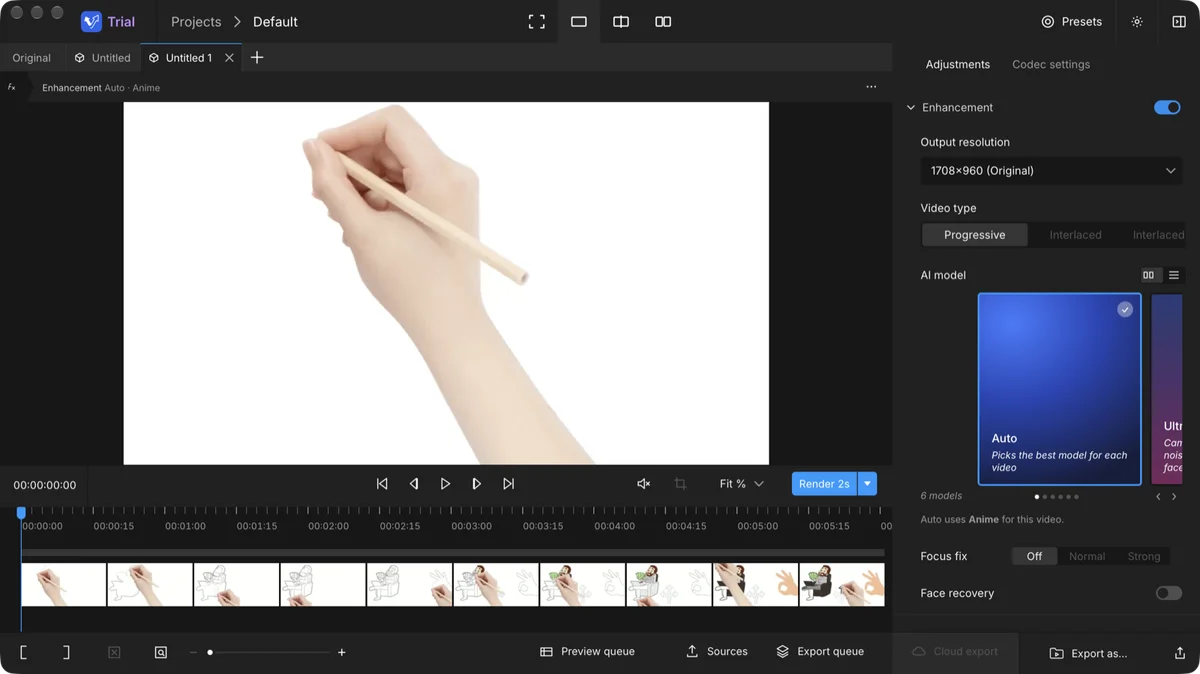Click the timecode 00:00:00:00 field
The height and width of the screenshot is (674, 1200).
coord(45,485)
